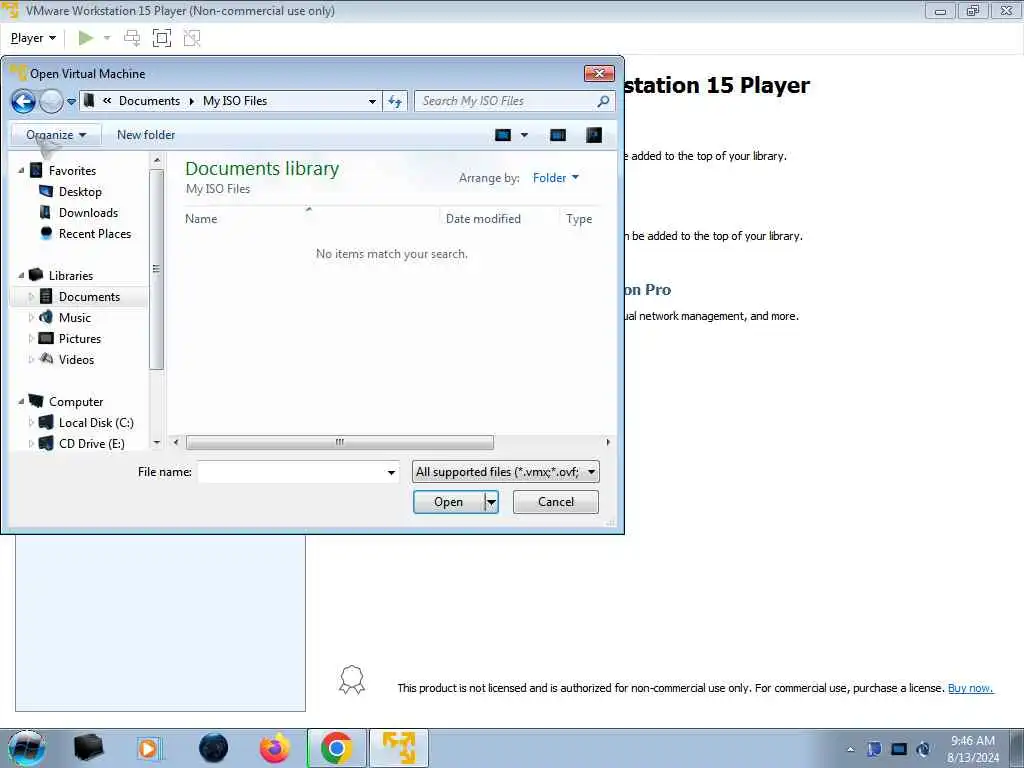Click the Enter full screen mode icon
The image size is (1024, 768).
coord(161,38)
